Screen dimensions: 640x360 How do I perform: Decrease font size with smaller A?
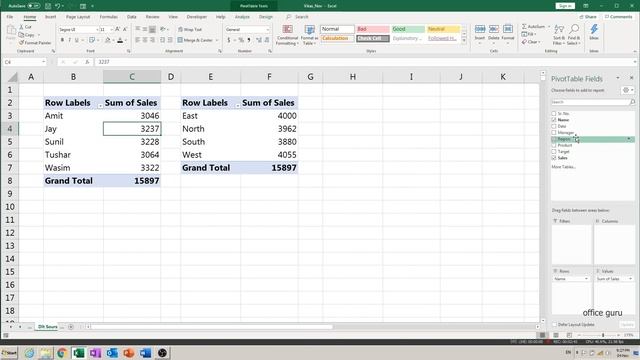click(125, 29)
